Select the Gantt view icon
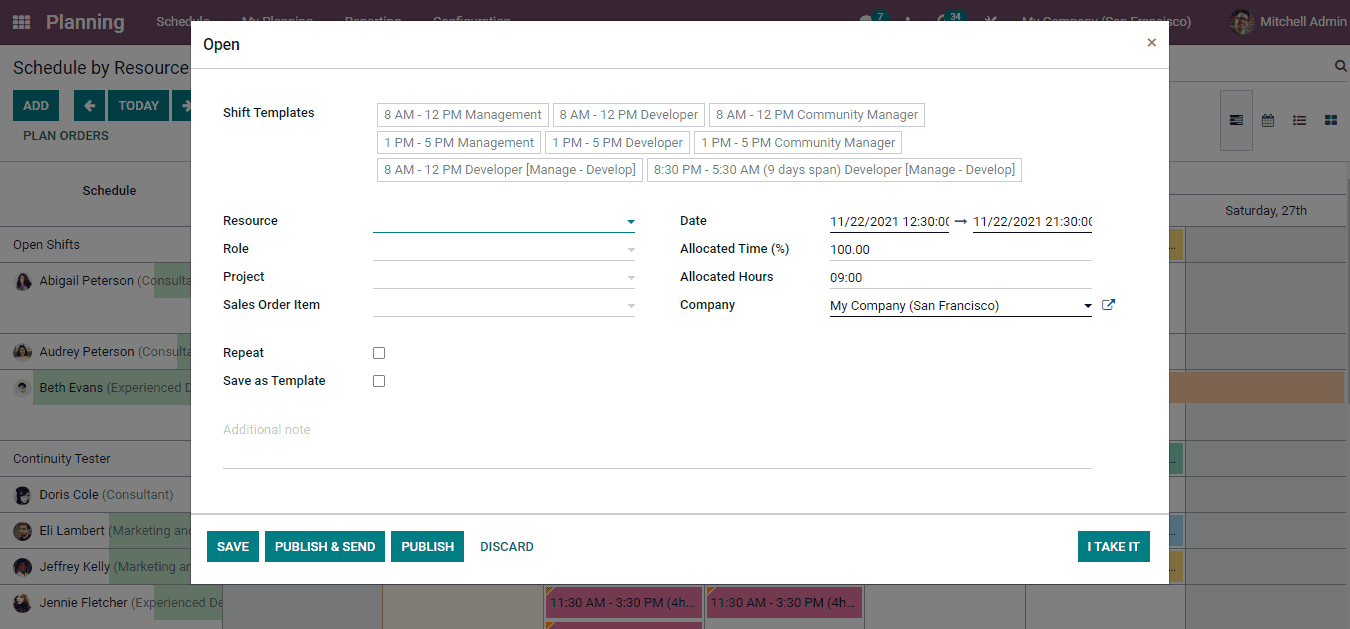Image resolution: width=1350 pixels, height=629 pixels. [x=1236, y=120]
